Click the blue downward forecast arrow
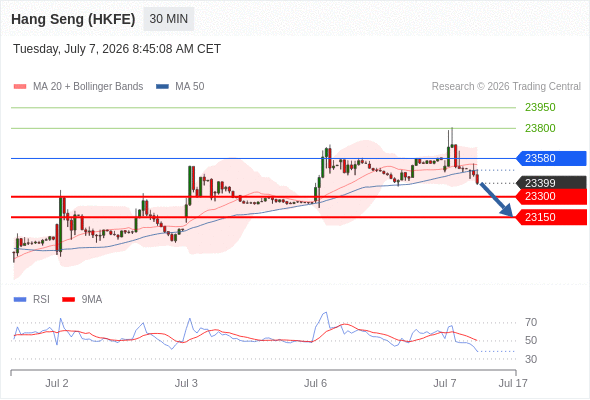This screenshot has height=400, width=590. 496,200
